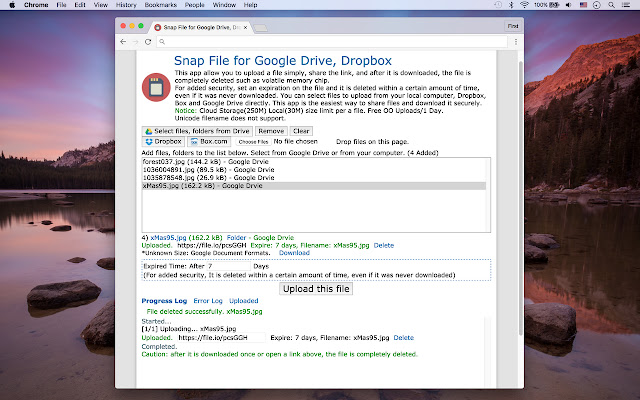The image size is (640, 400).
Task: Select 1035878548.jpg in the file list
Action: 313,178
